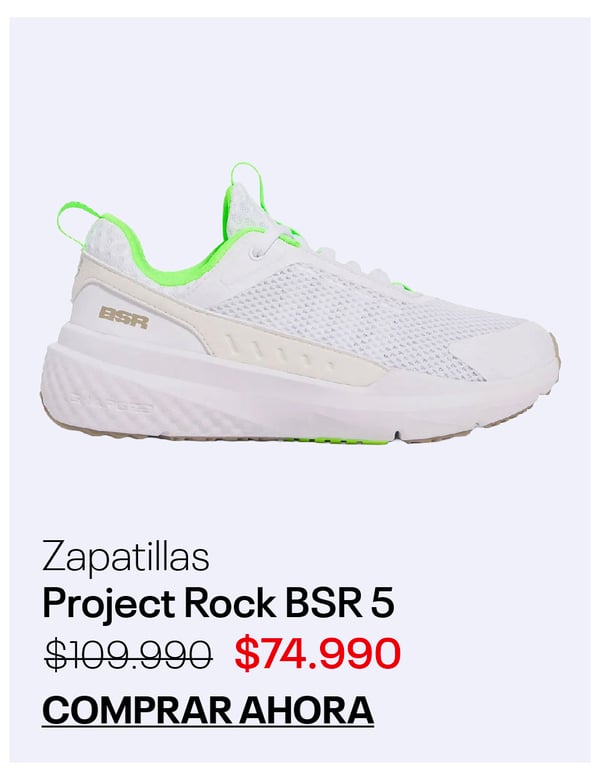Image resolution: width=600 pixels, height=778 pixels.
Task: Click the gold BSR logo on the shoe heel
Action: (124, 317)
